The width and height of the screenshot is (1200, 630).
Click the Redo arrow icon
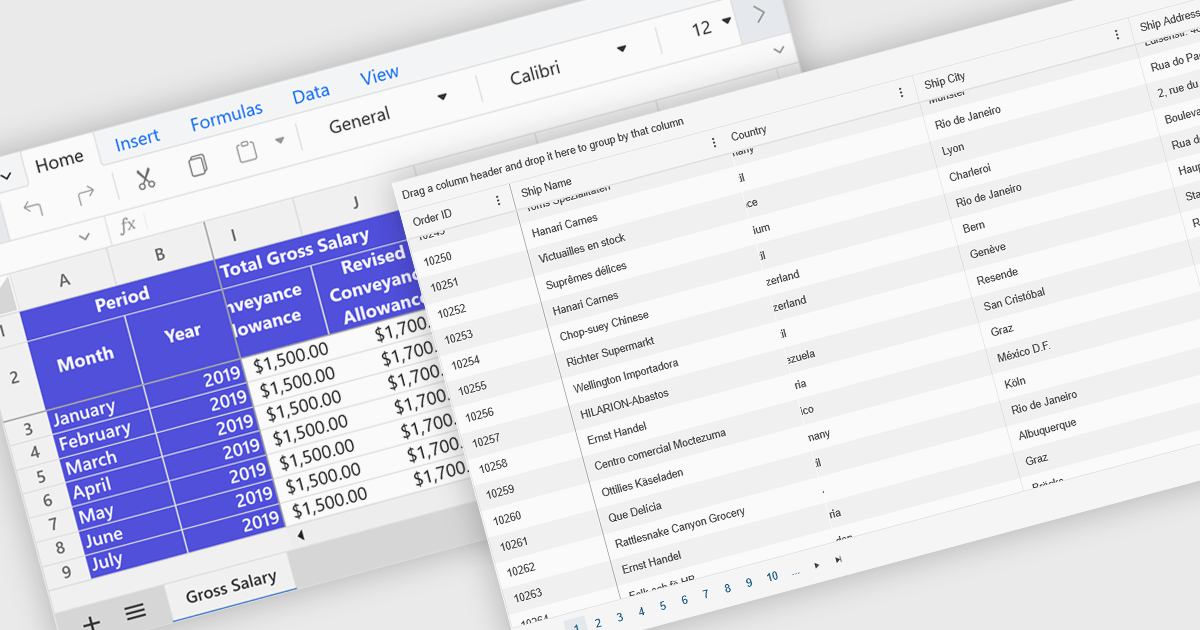point(86,194)
